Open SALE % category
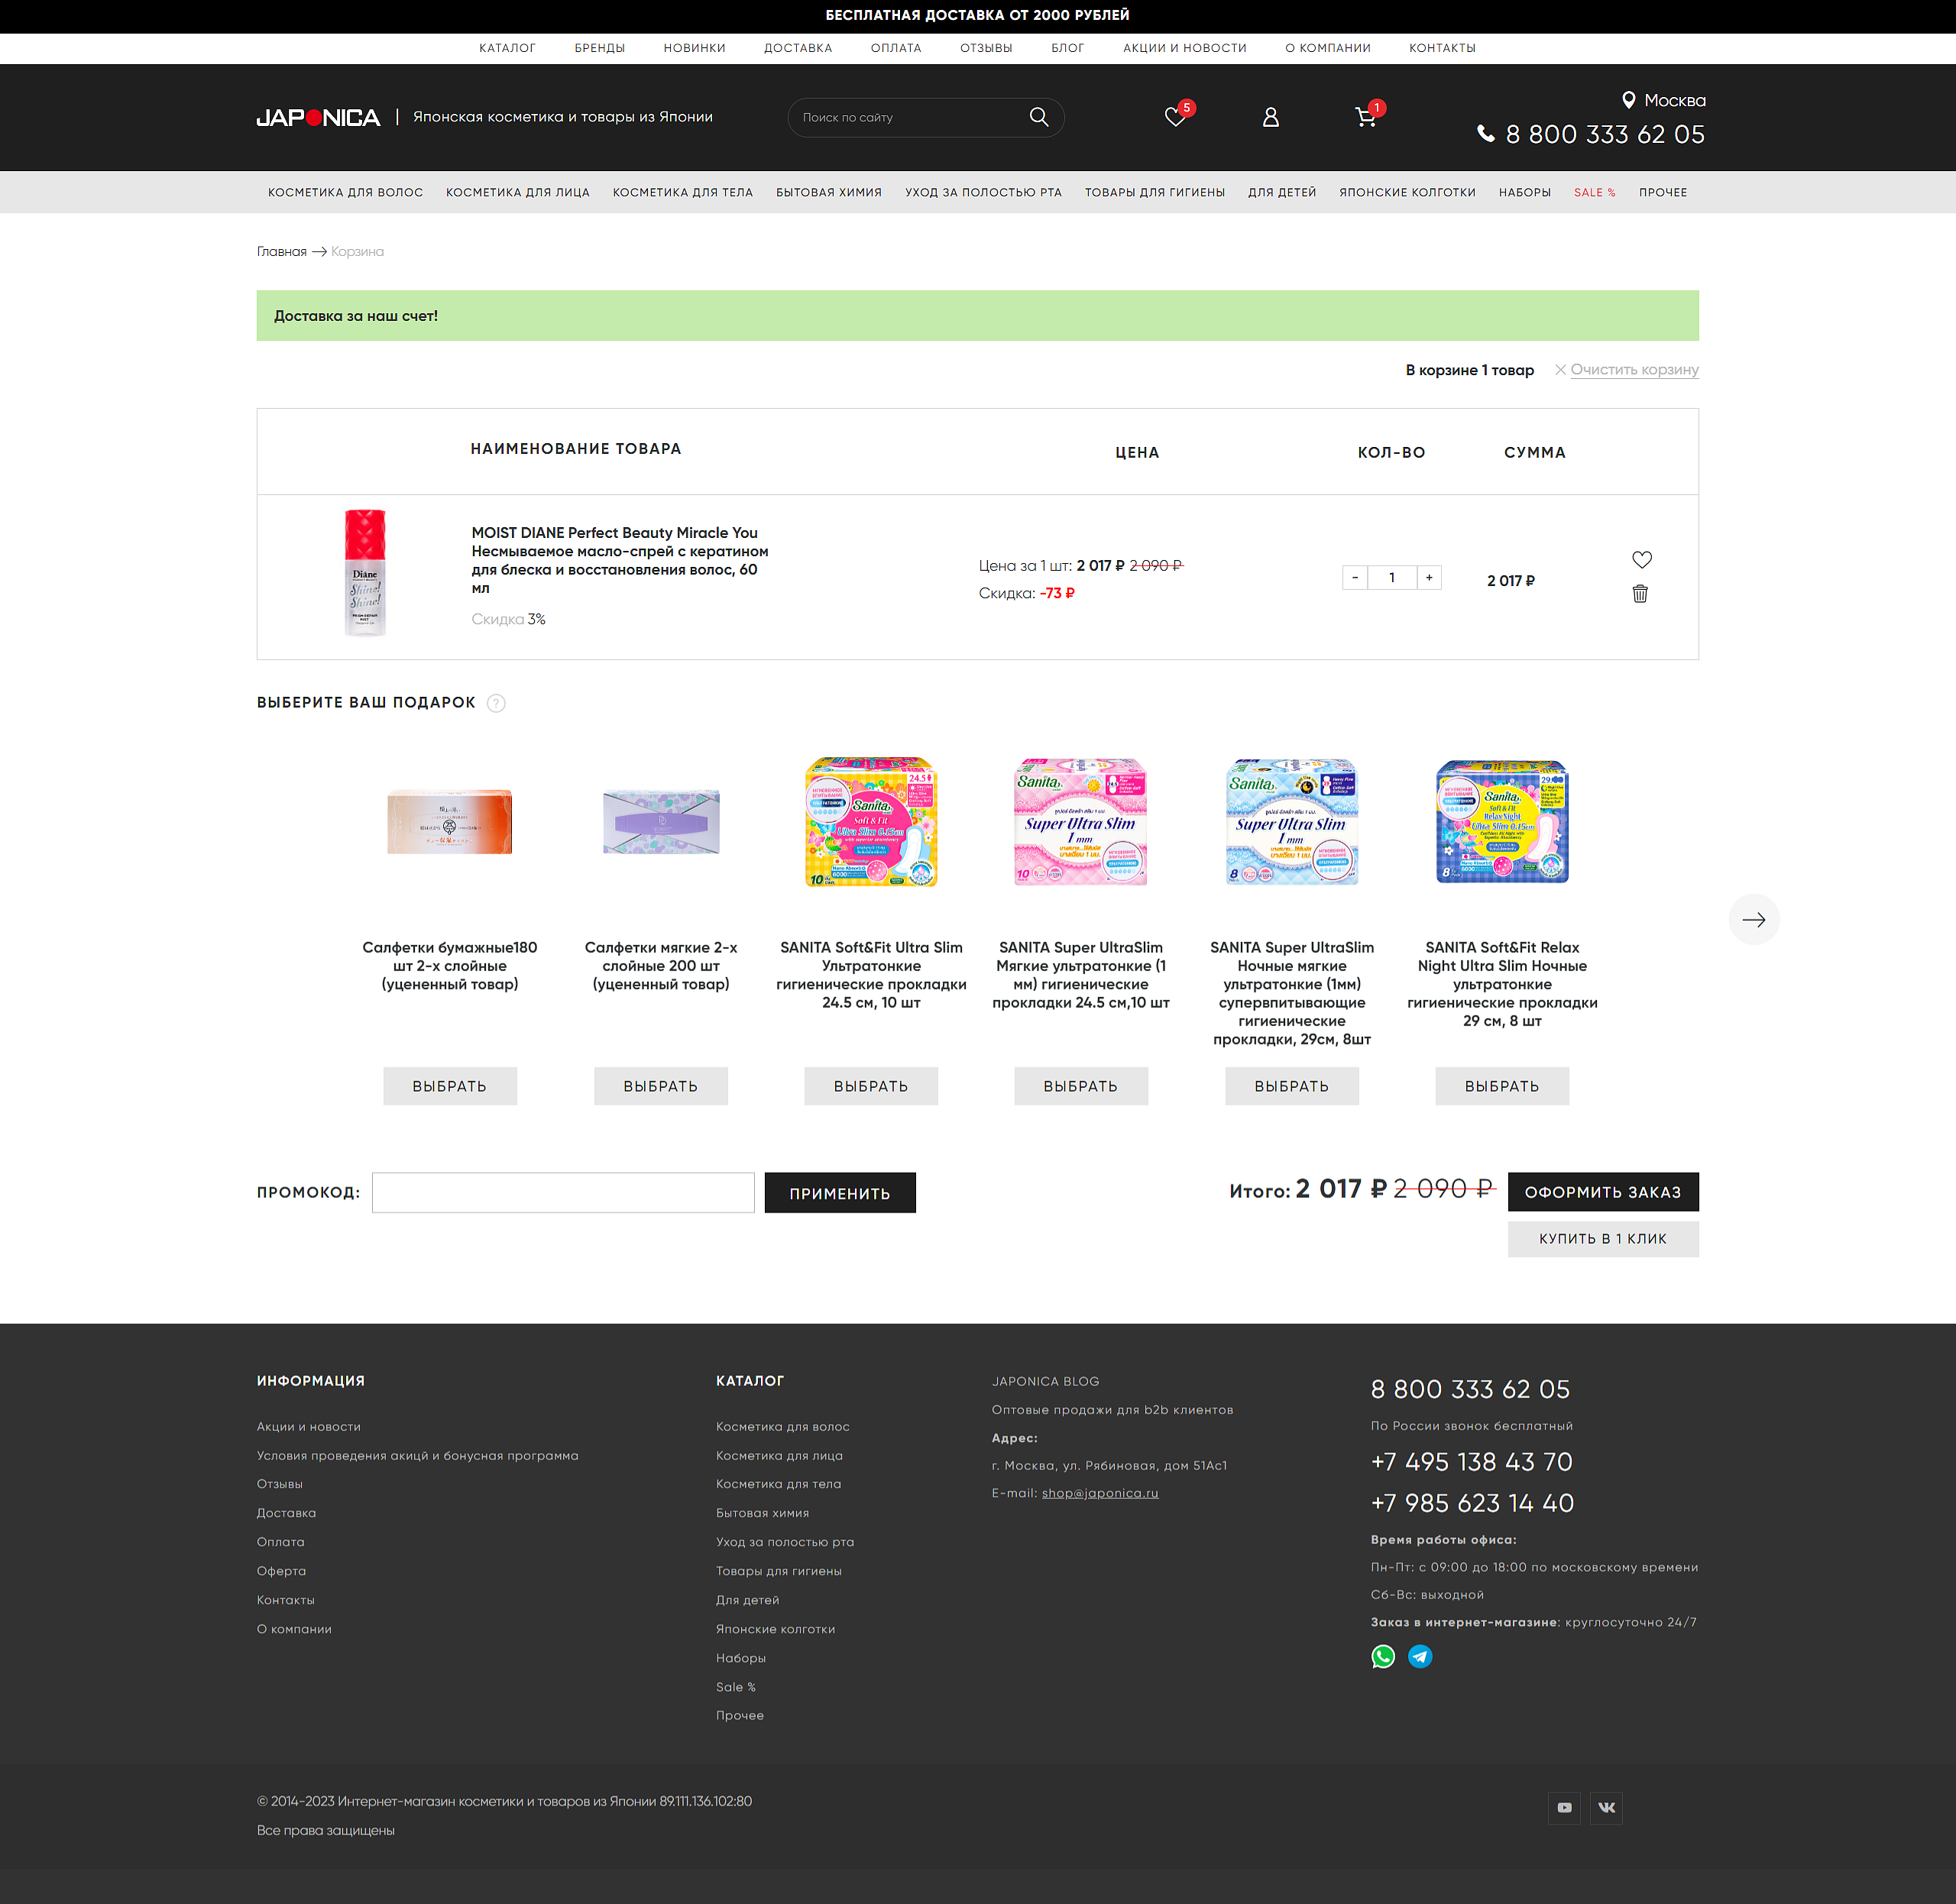Image resolution: width=1956 pixels, height=1904 pixels. pyautogui.click(x=1594, y=192)
